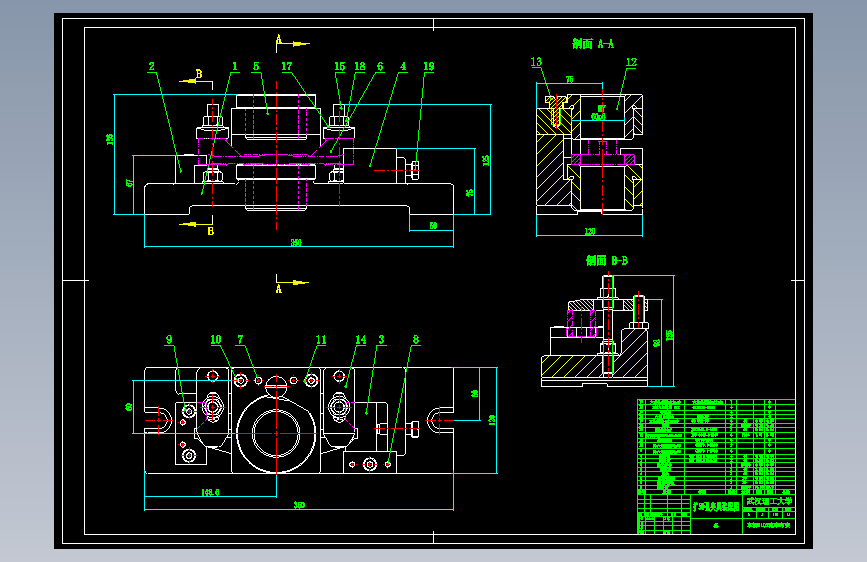This screenshot has height=562, width=867.
Task: Select part number 14 in plan view
Action: coord(361,340)
